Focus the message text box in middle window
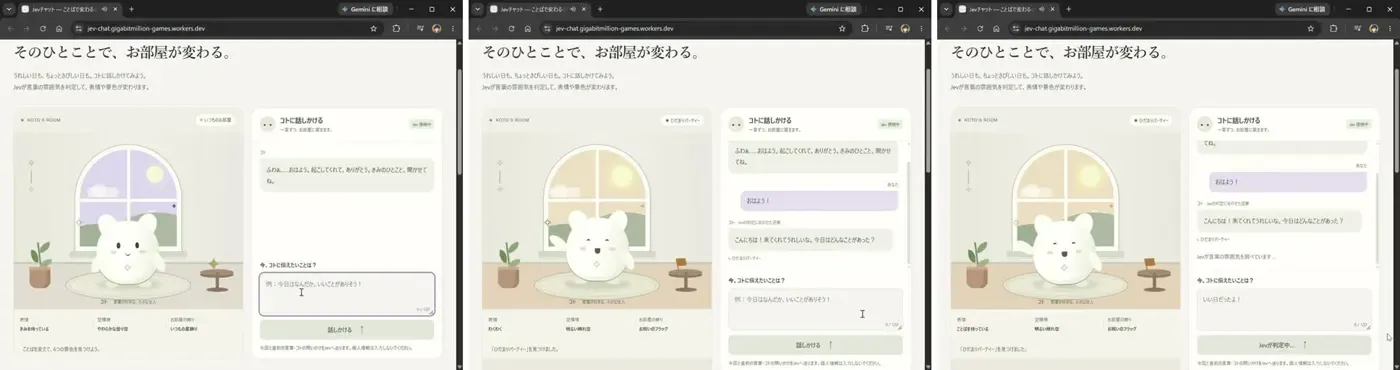1400x370 pixels. pyautogui.click(x=815, y=309)
